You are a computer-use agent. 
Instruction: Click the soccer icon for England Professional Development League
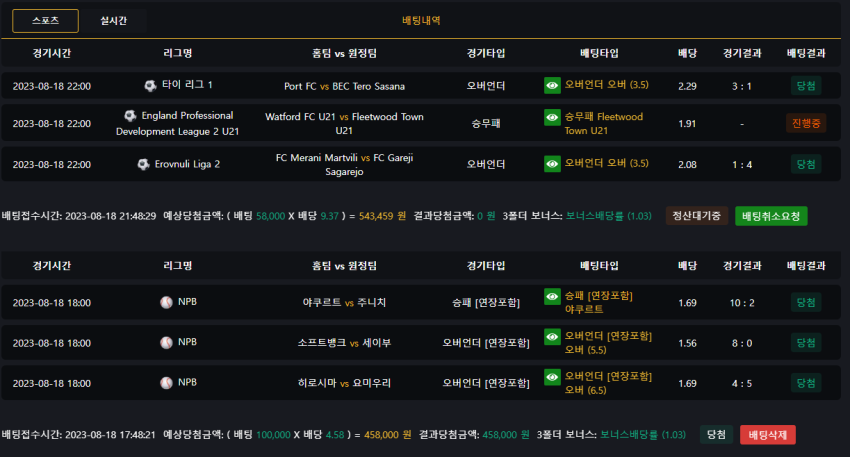[x=130, y=115]
